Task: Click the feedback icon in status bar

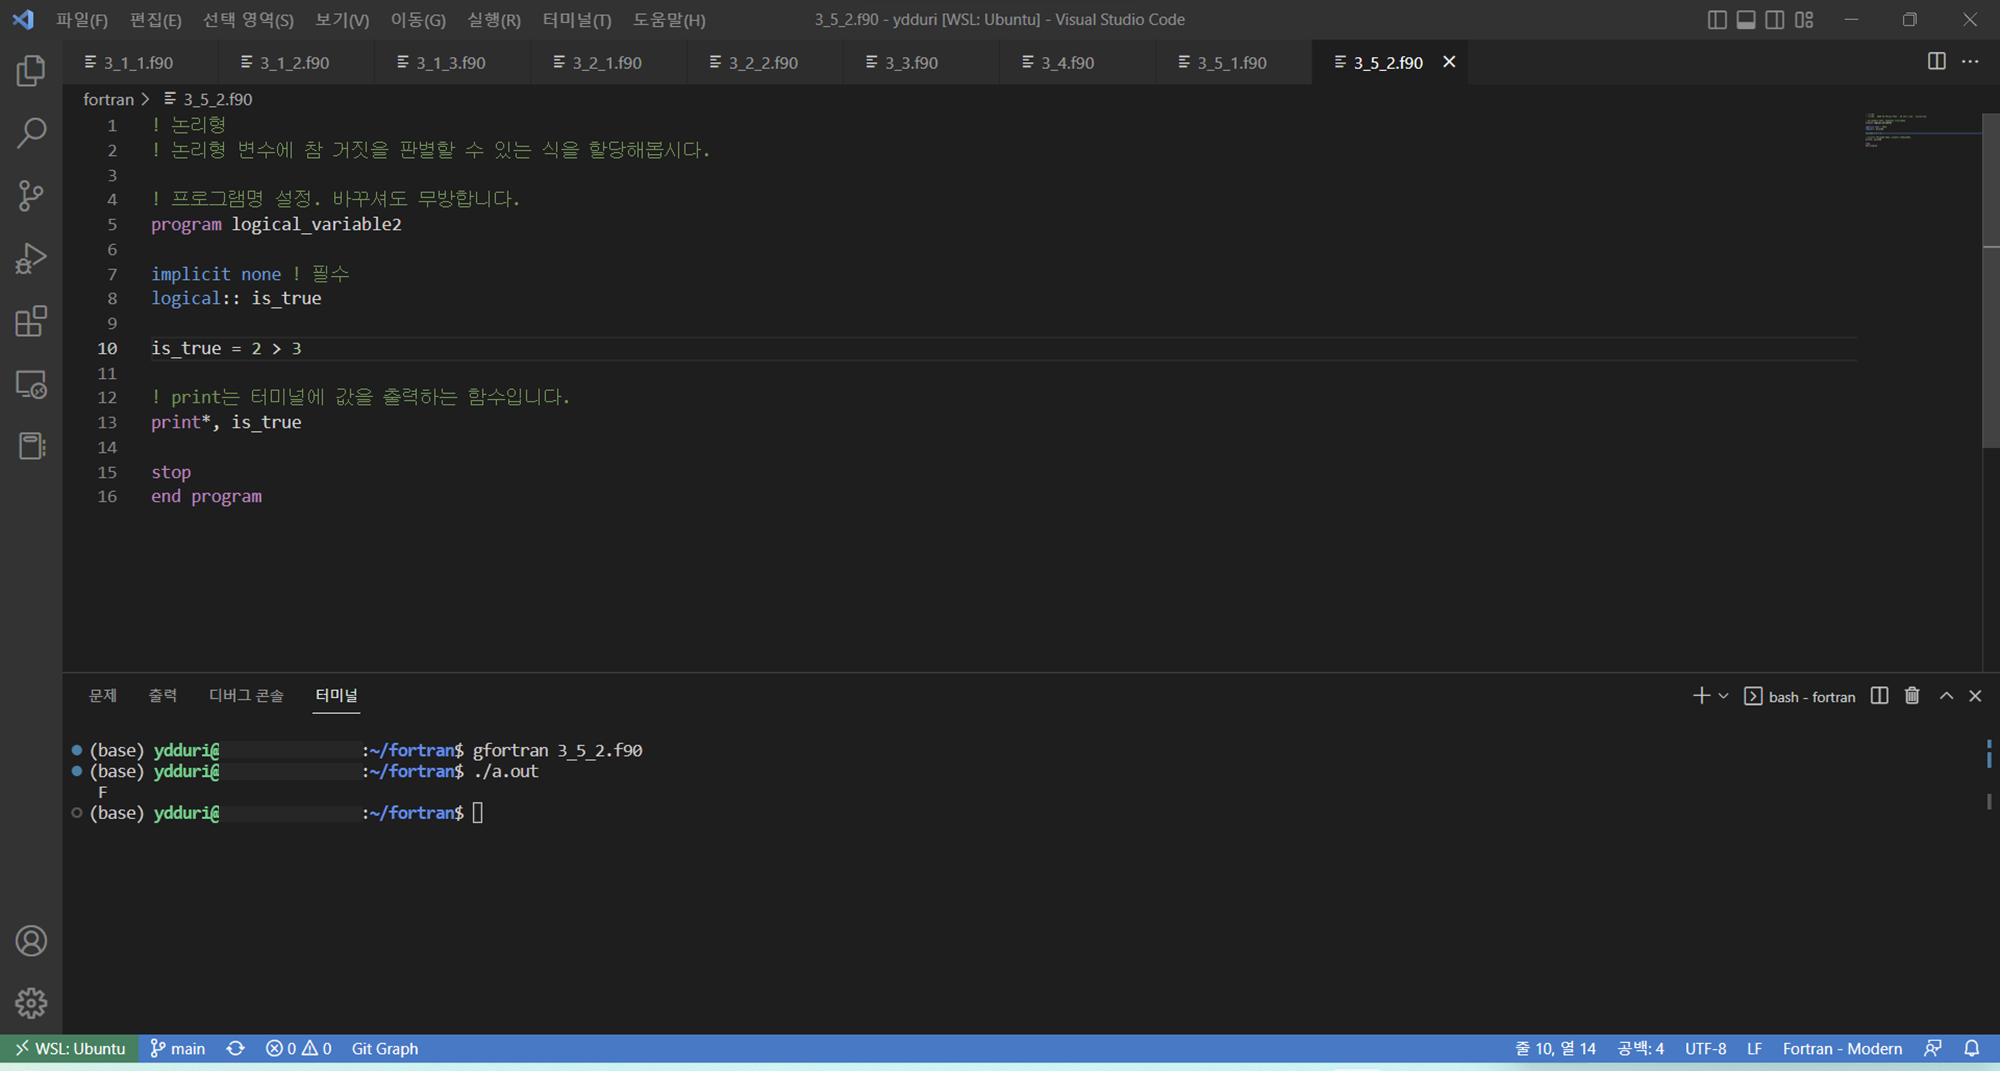Action: tap(1933, 1048)
